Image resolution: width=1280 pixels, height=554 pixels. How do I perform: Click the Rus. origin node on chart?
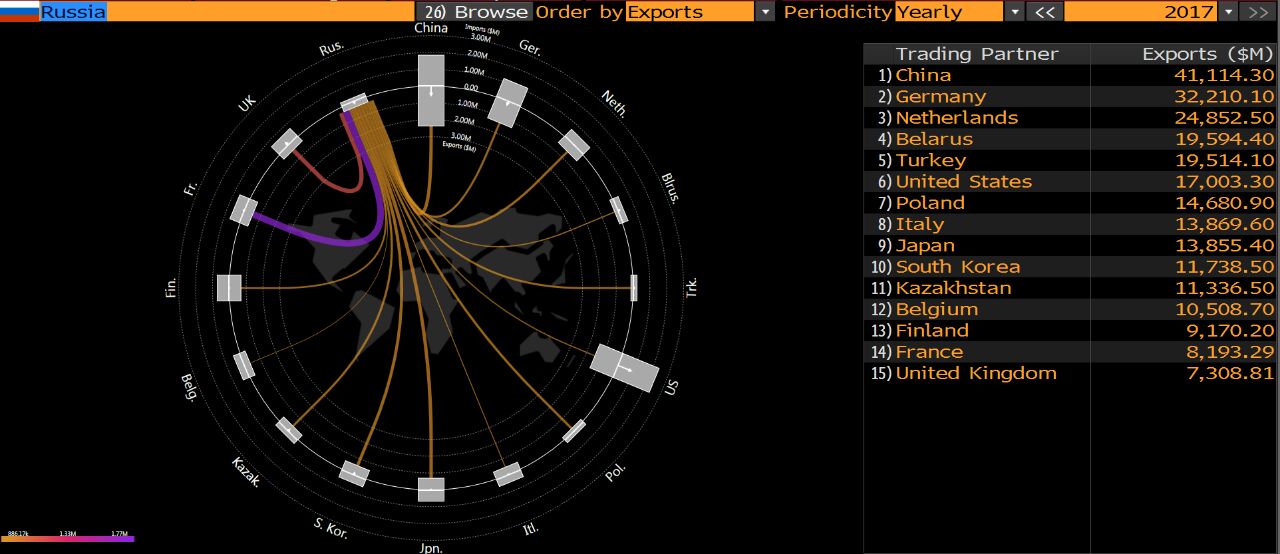pos(354,102)
